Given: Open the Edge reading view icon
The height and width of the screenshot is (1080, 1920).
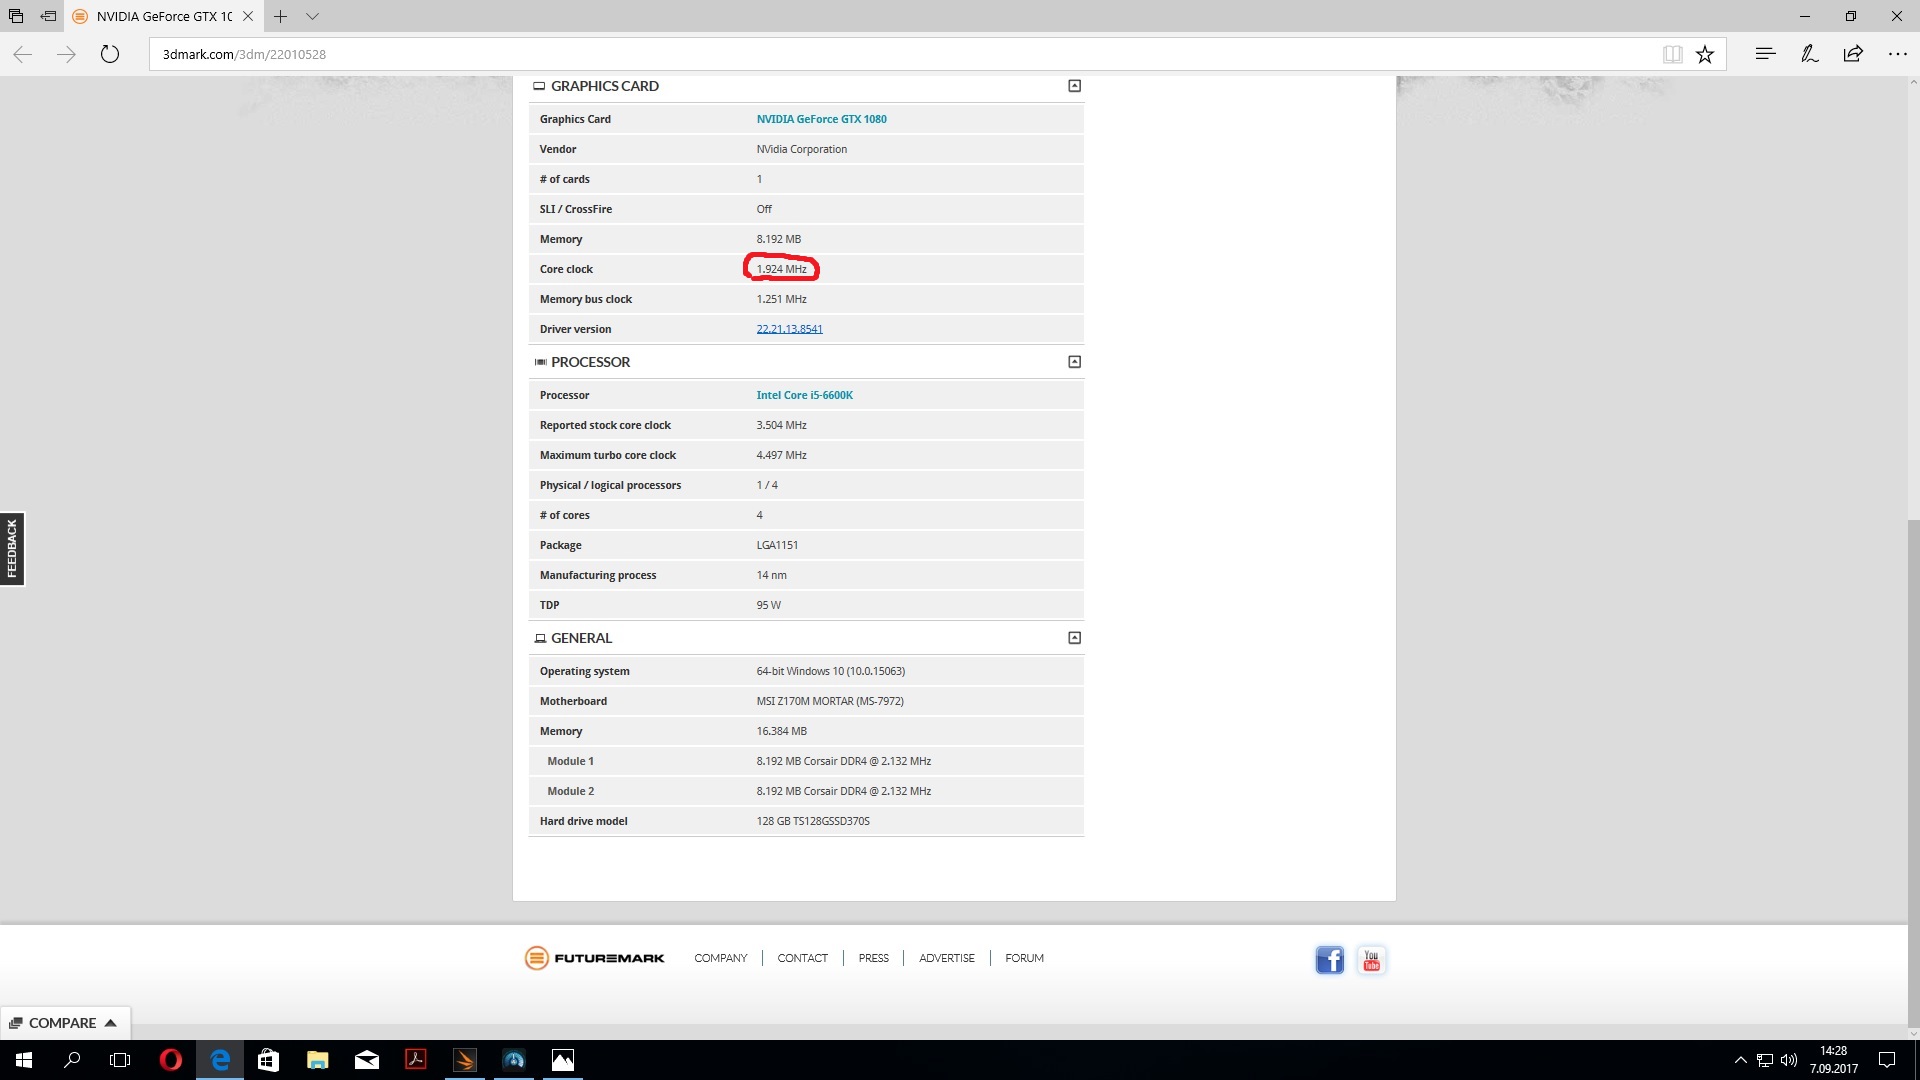Looking at the screenshot, I should (1672, 55).
